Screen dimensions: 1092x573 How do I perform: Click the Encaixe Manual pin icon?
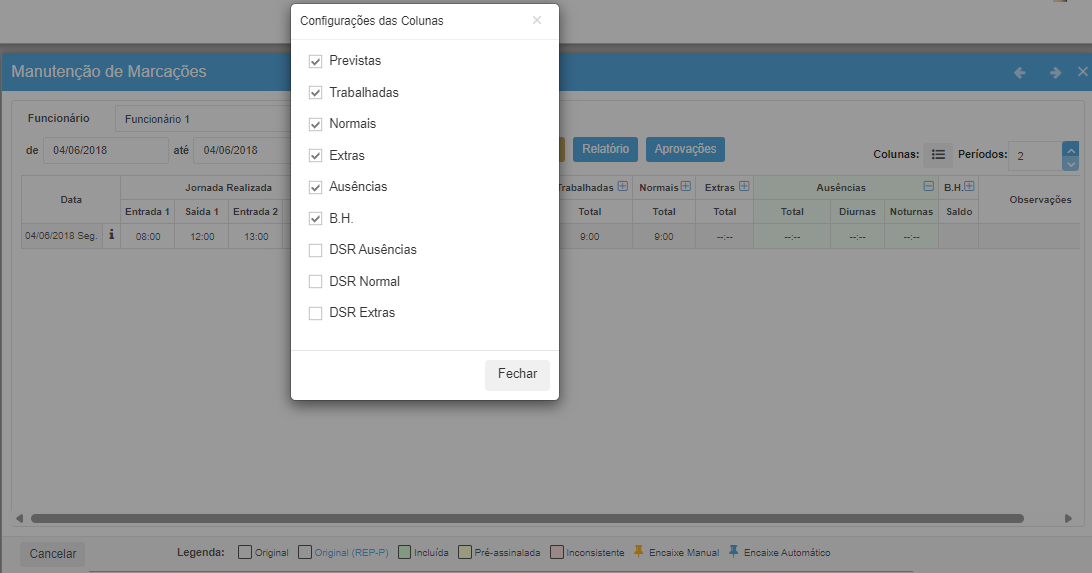(639, 552)
